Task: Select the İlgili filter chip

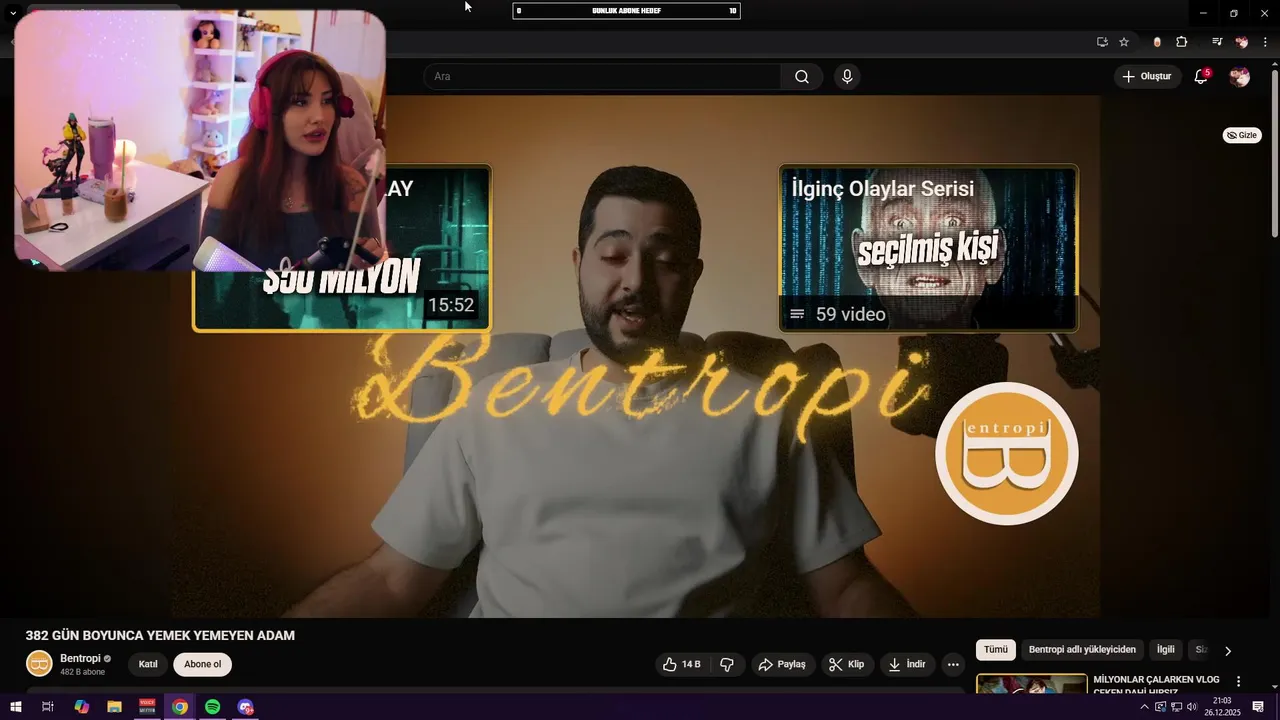Action: click(1166, 650)
